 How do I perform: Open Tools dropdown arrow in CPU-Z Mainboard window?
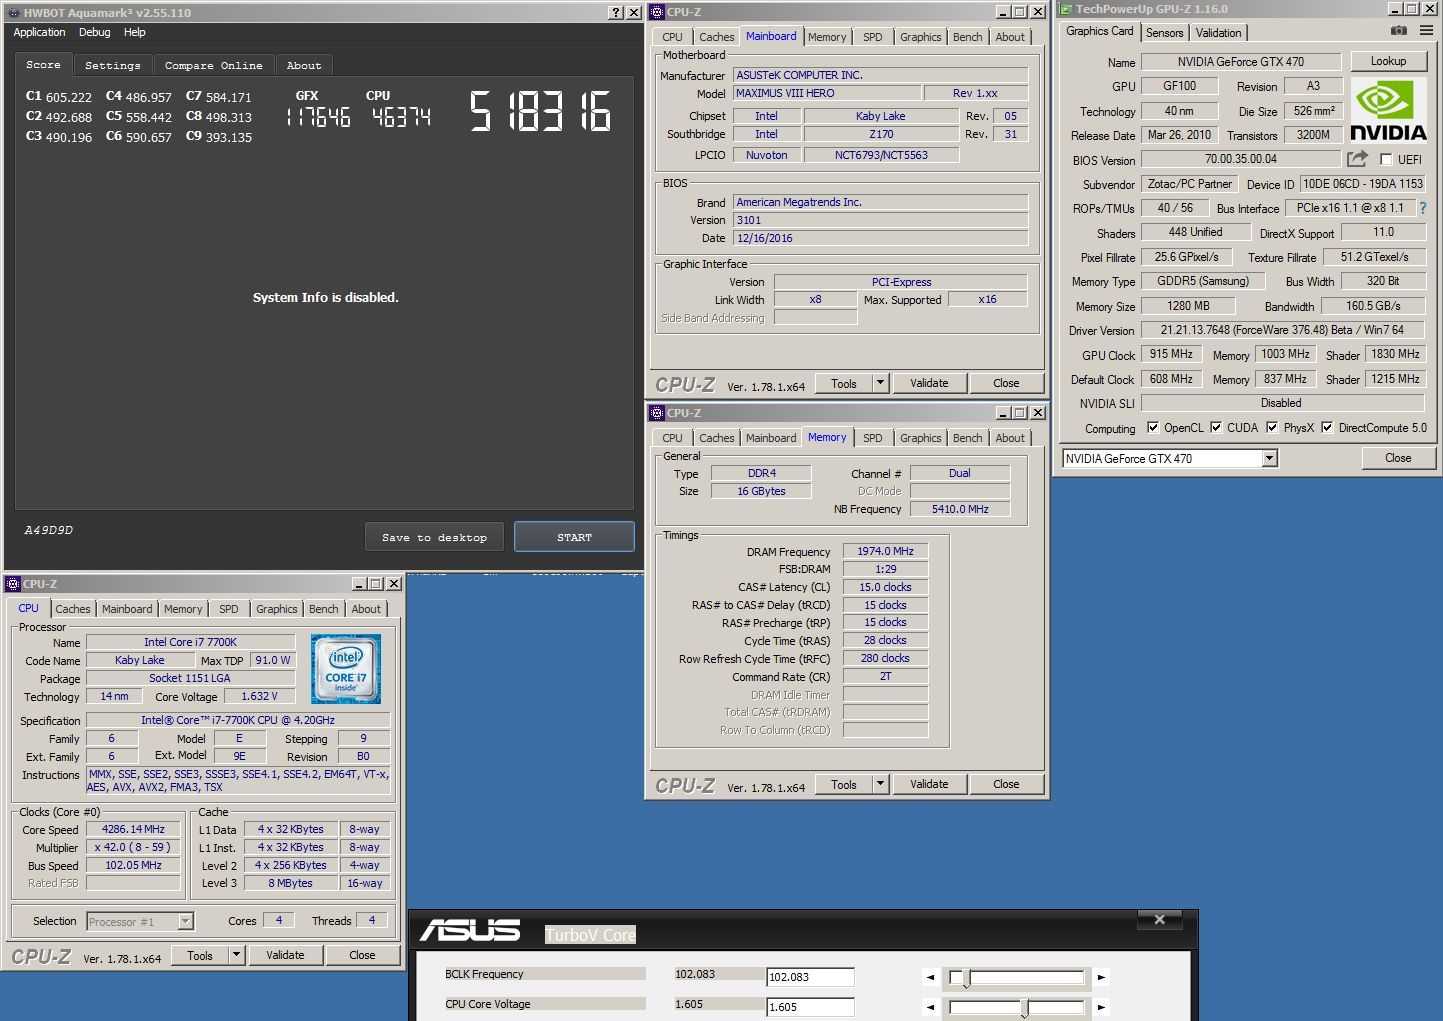[x=880, y=383]
